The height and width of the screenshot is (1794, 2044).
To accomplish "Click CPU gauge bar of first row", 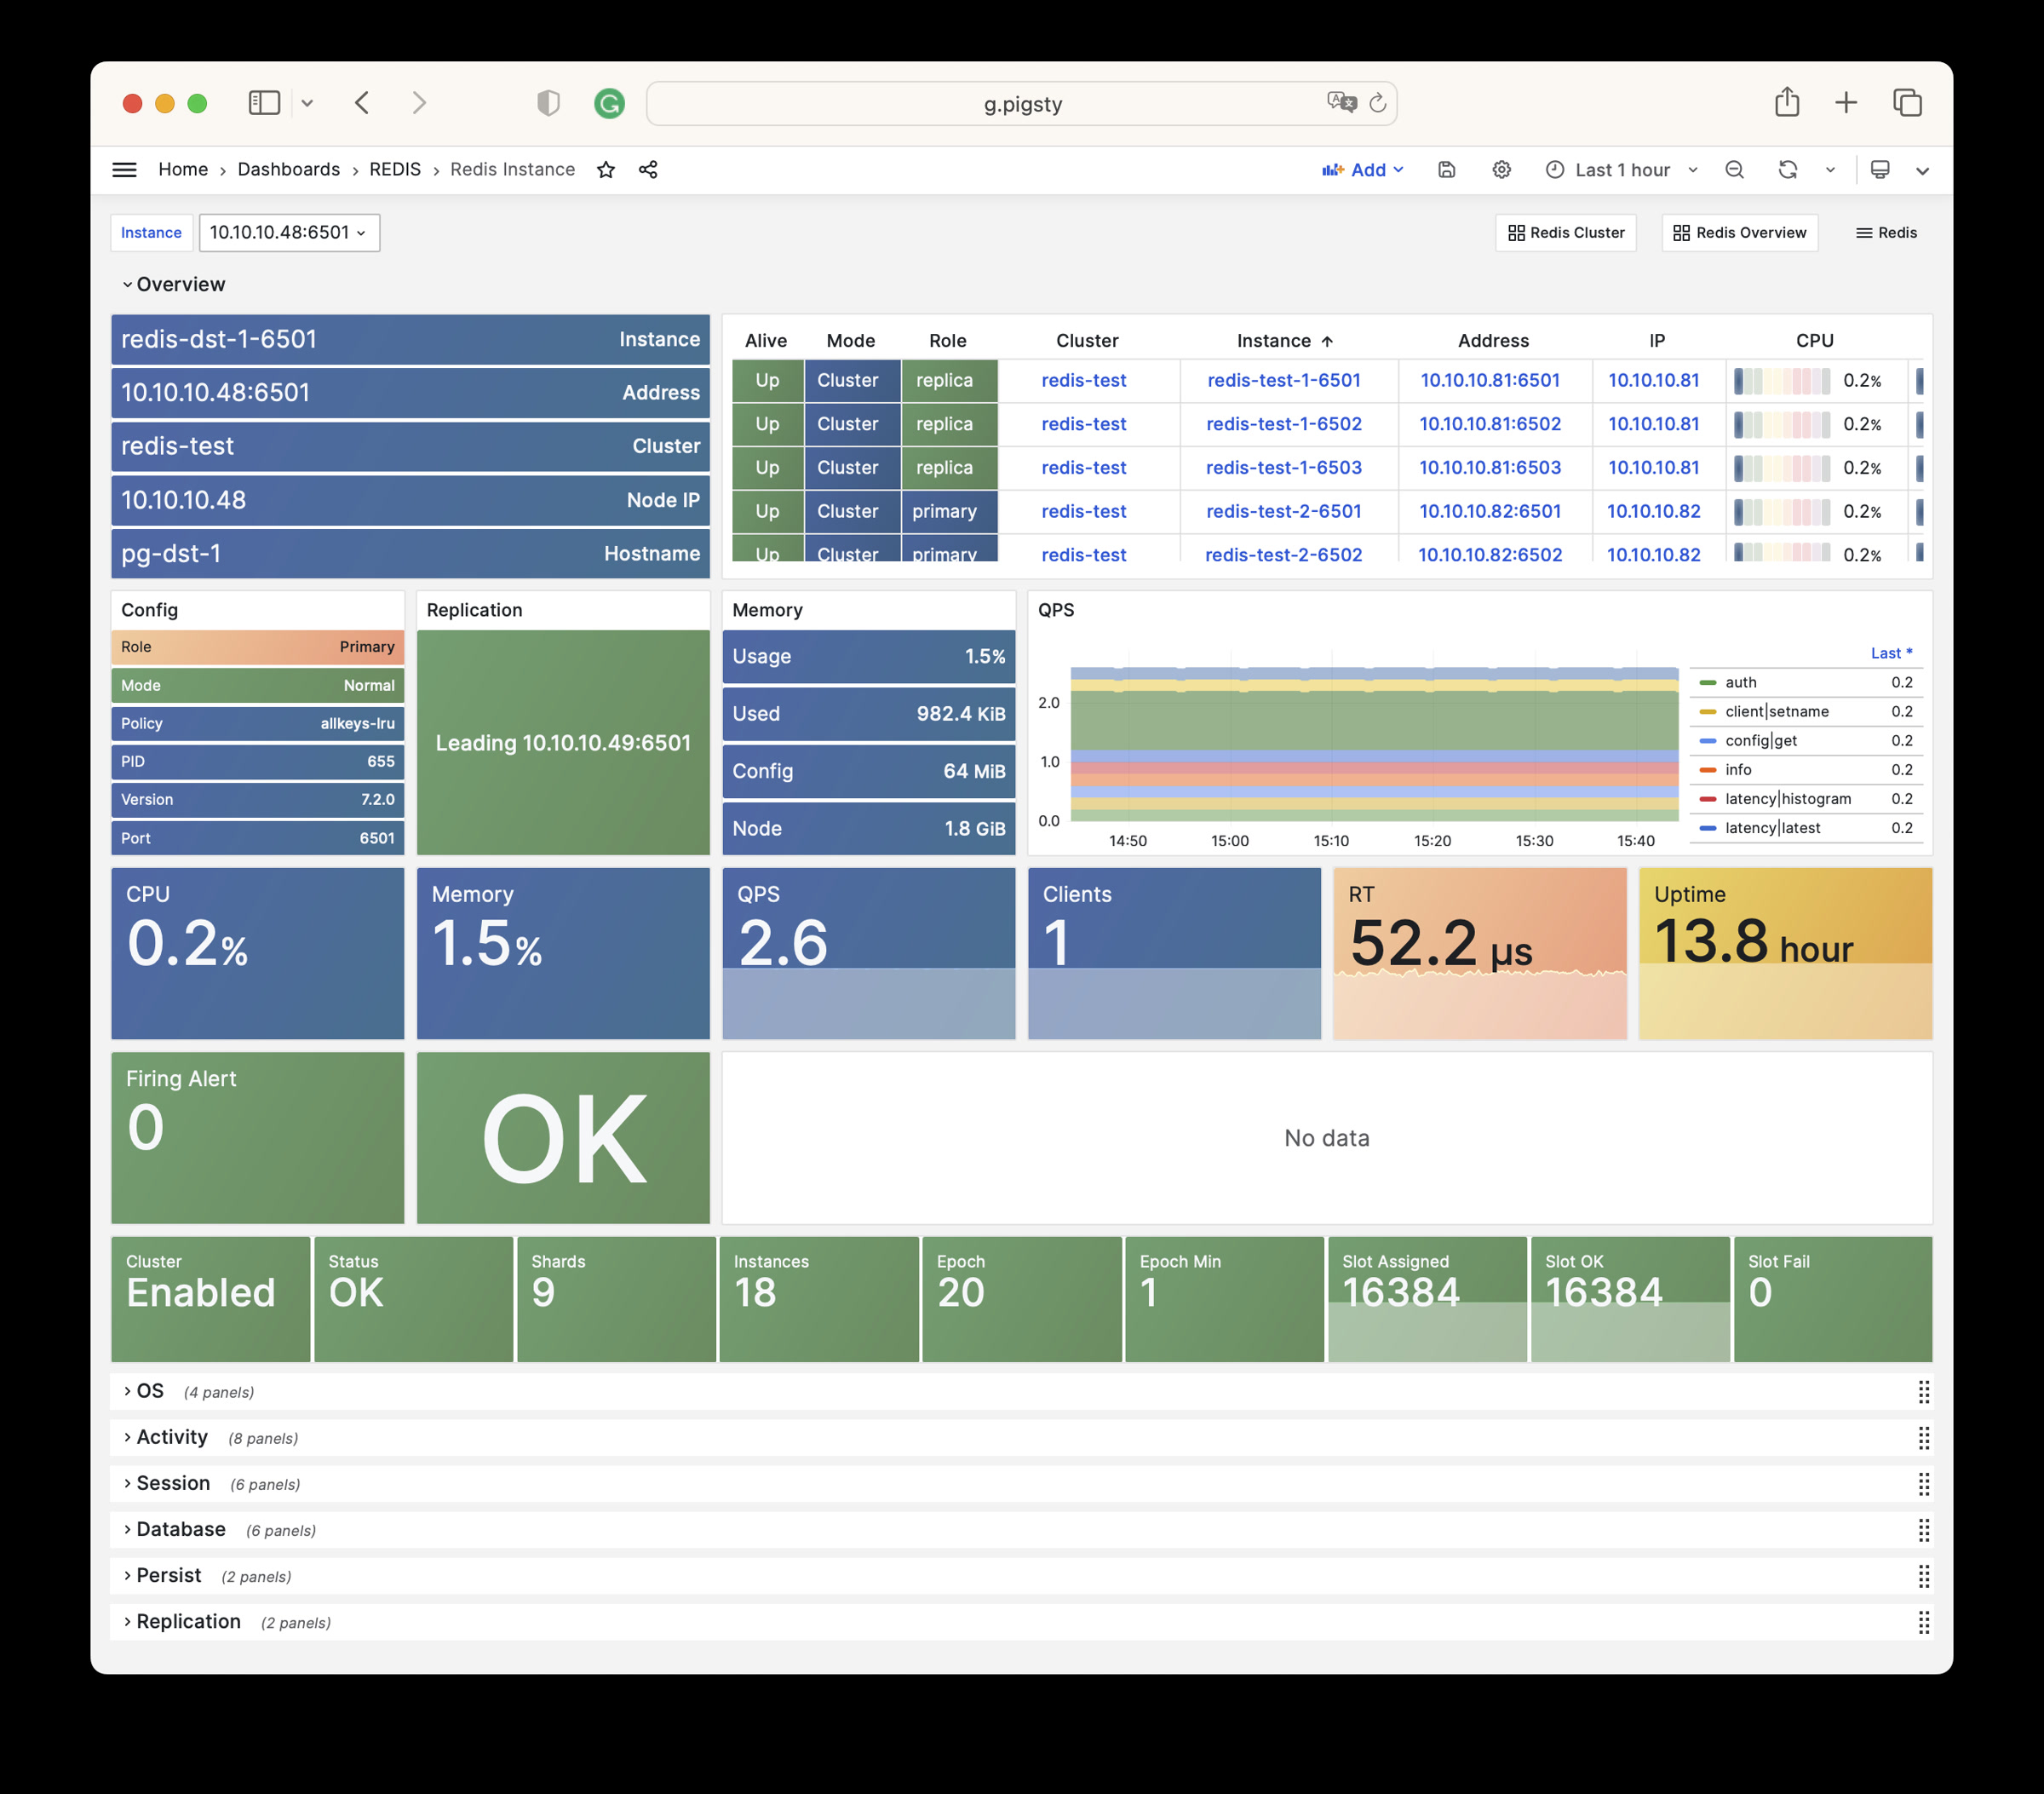I will point(1781,381).
